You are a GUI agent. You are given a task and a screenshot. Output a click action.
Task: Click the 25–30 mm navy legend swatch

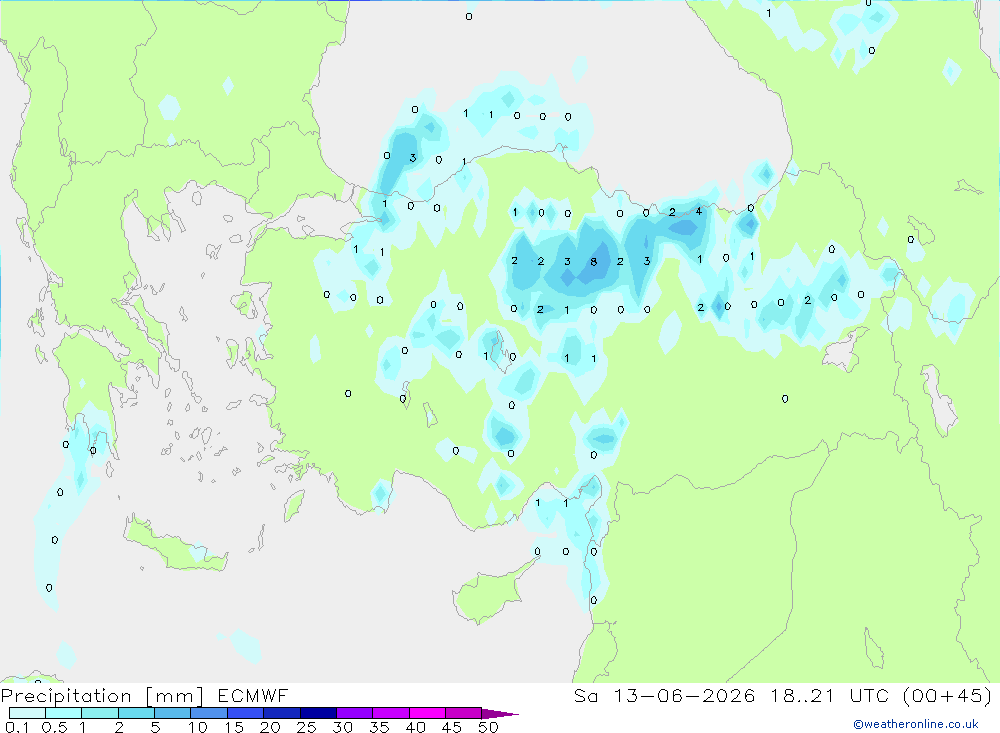(318, 713)
